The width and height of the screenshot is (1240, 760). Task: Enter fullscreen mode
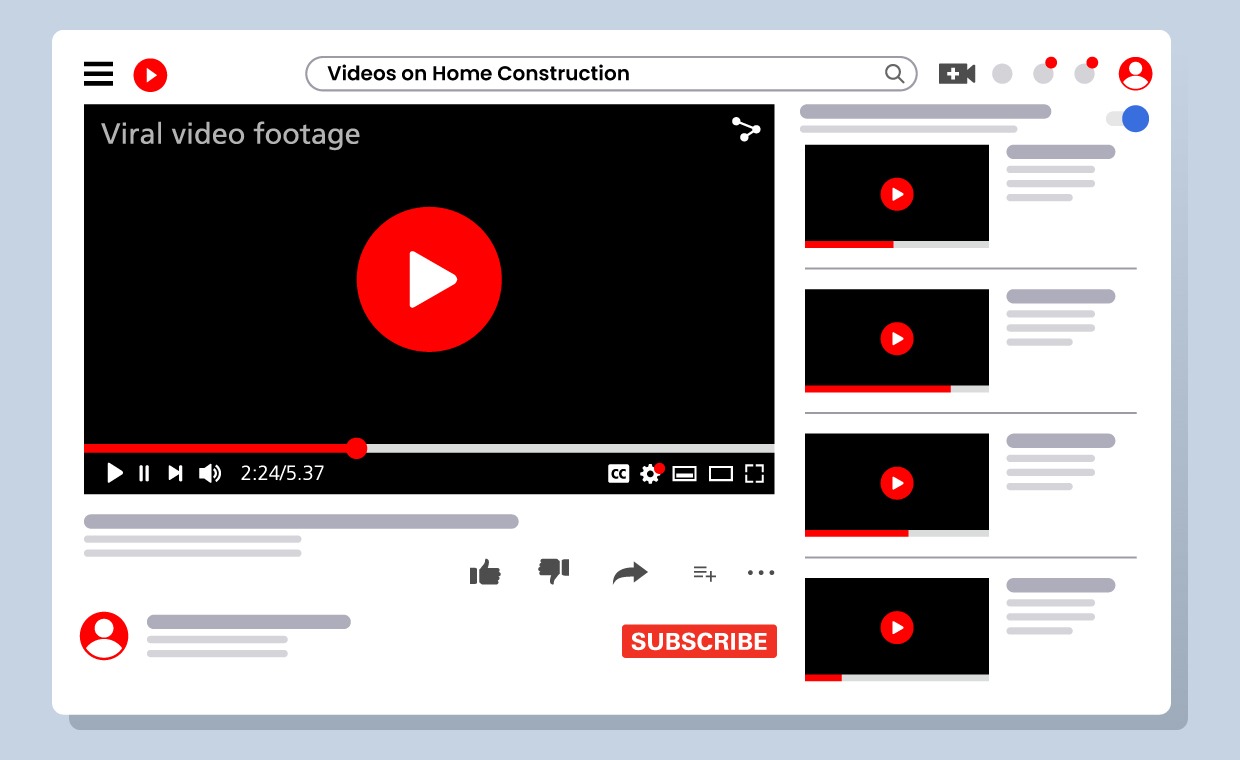pyautogui.click(x=755, y=474)
